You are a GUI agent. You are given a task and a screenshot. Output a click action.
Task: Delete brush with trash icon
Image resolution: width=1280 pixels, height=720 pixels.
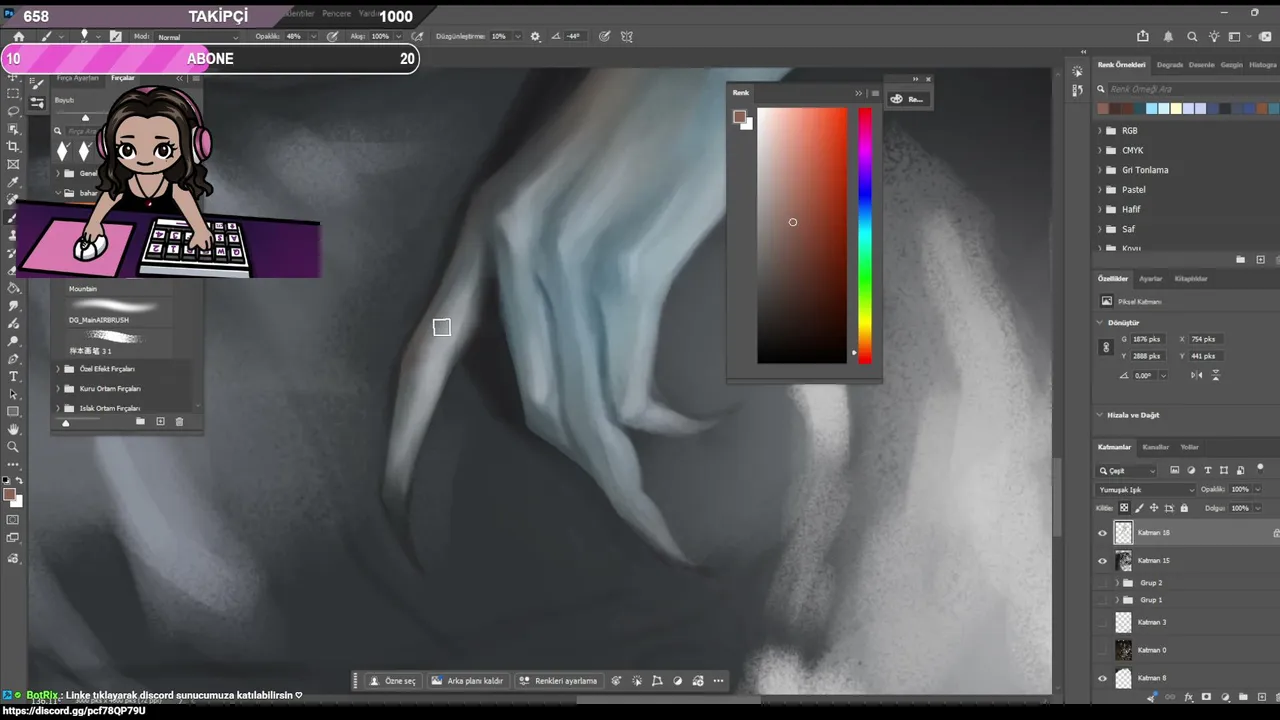[x=180, y=422]
